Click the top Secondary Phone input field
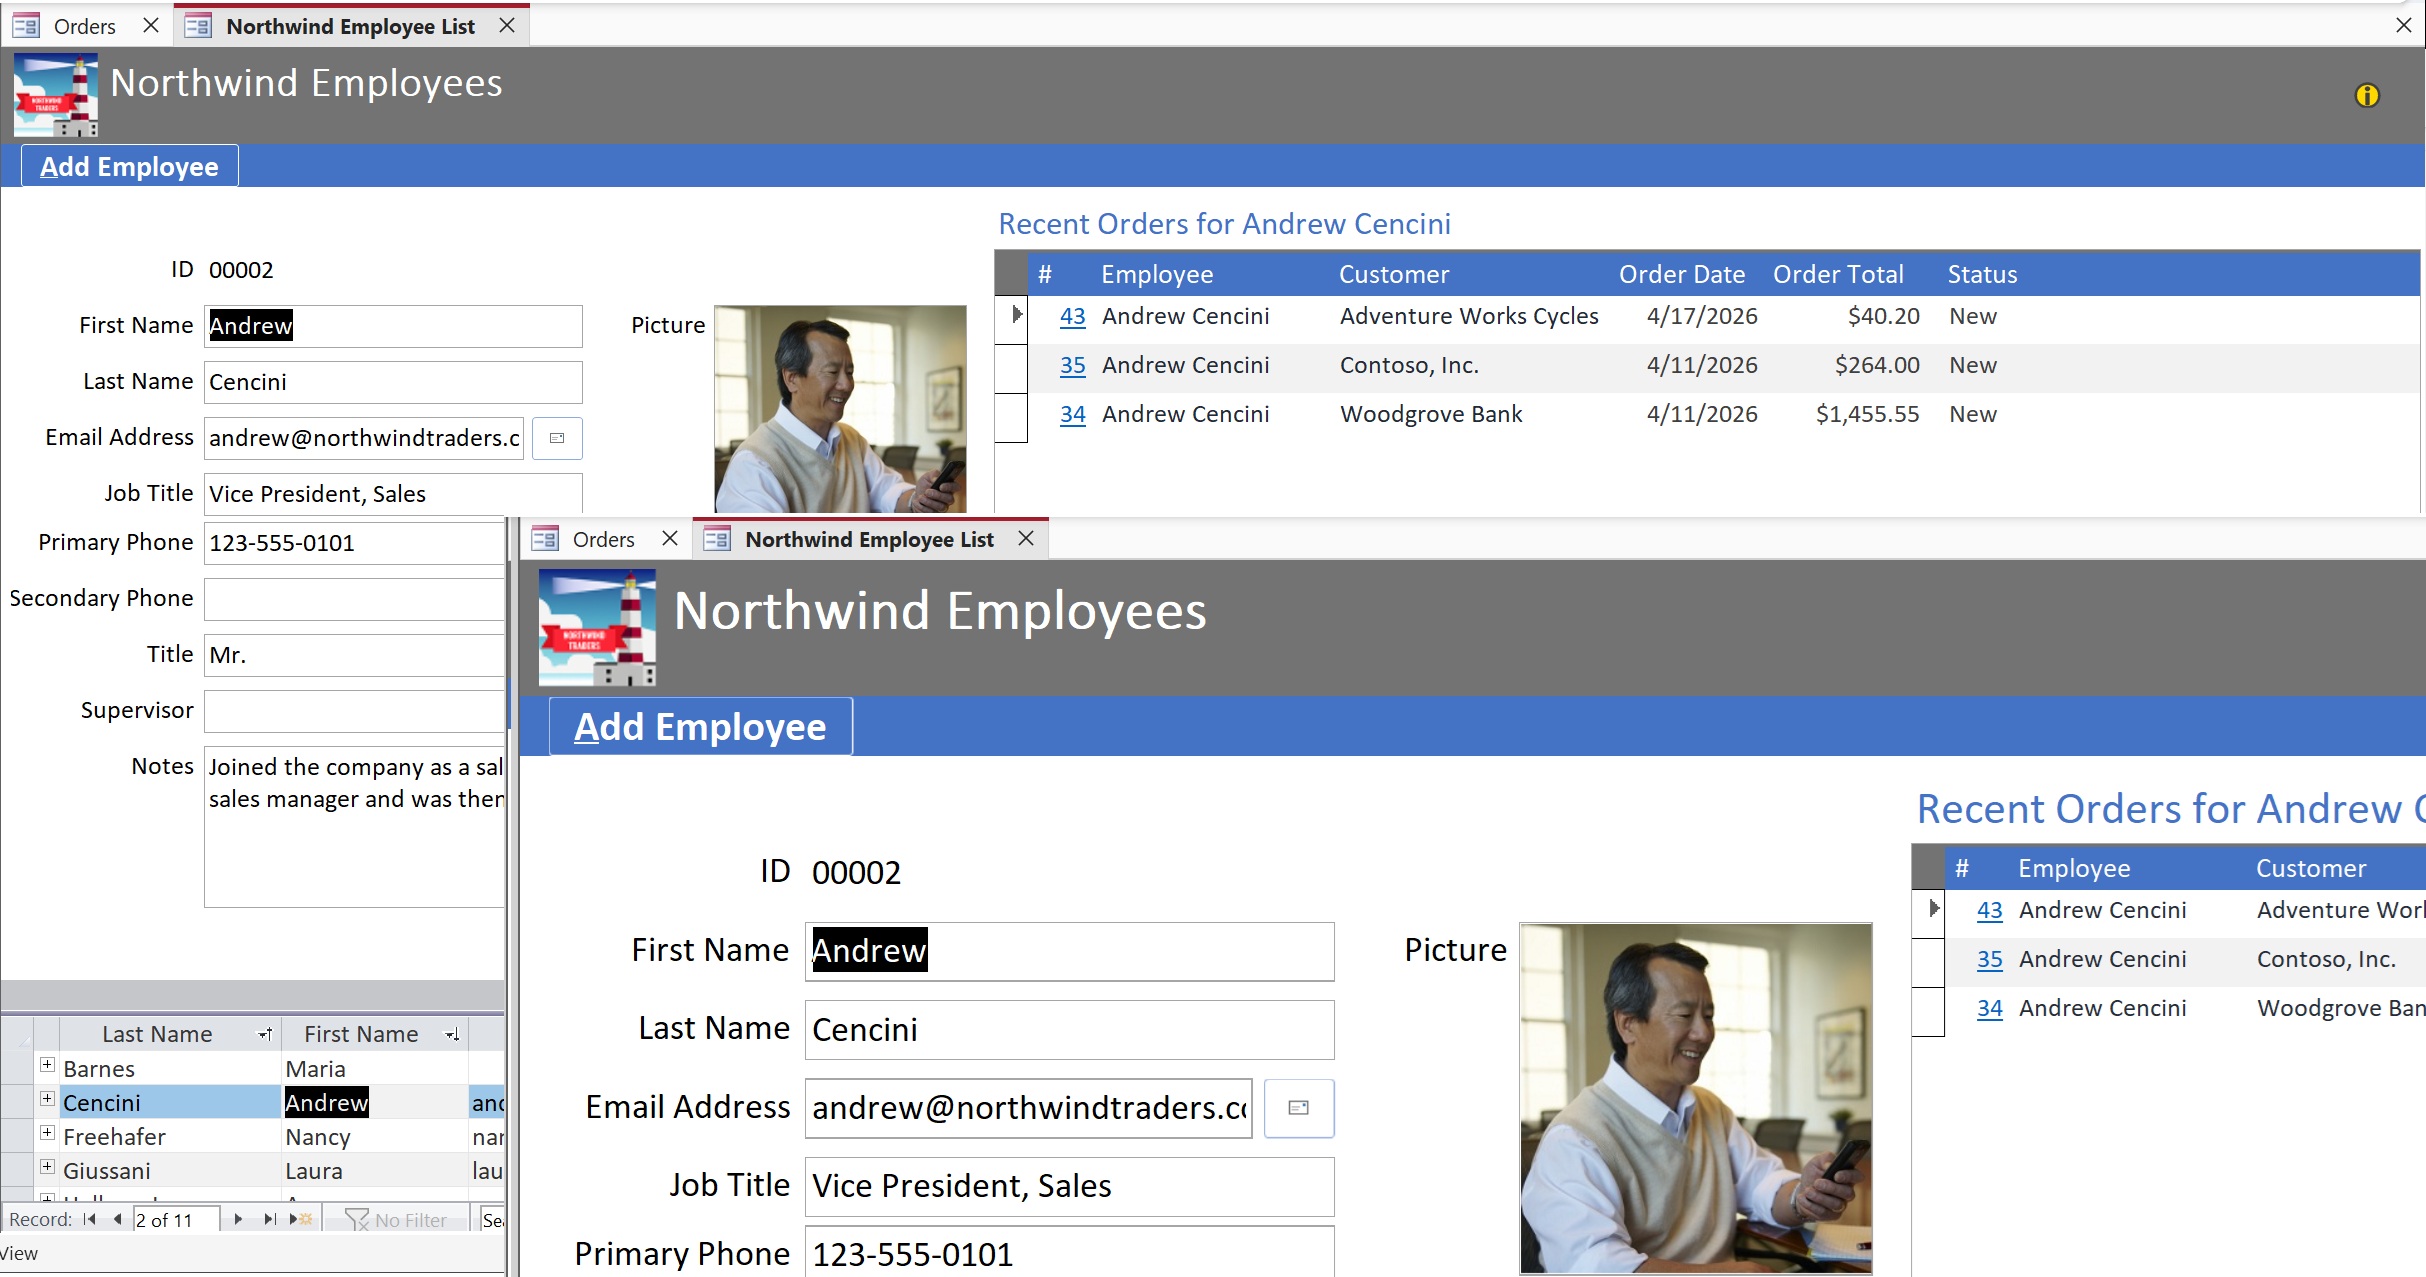 coord(355,599)
